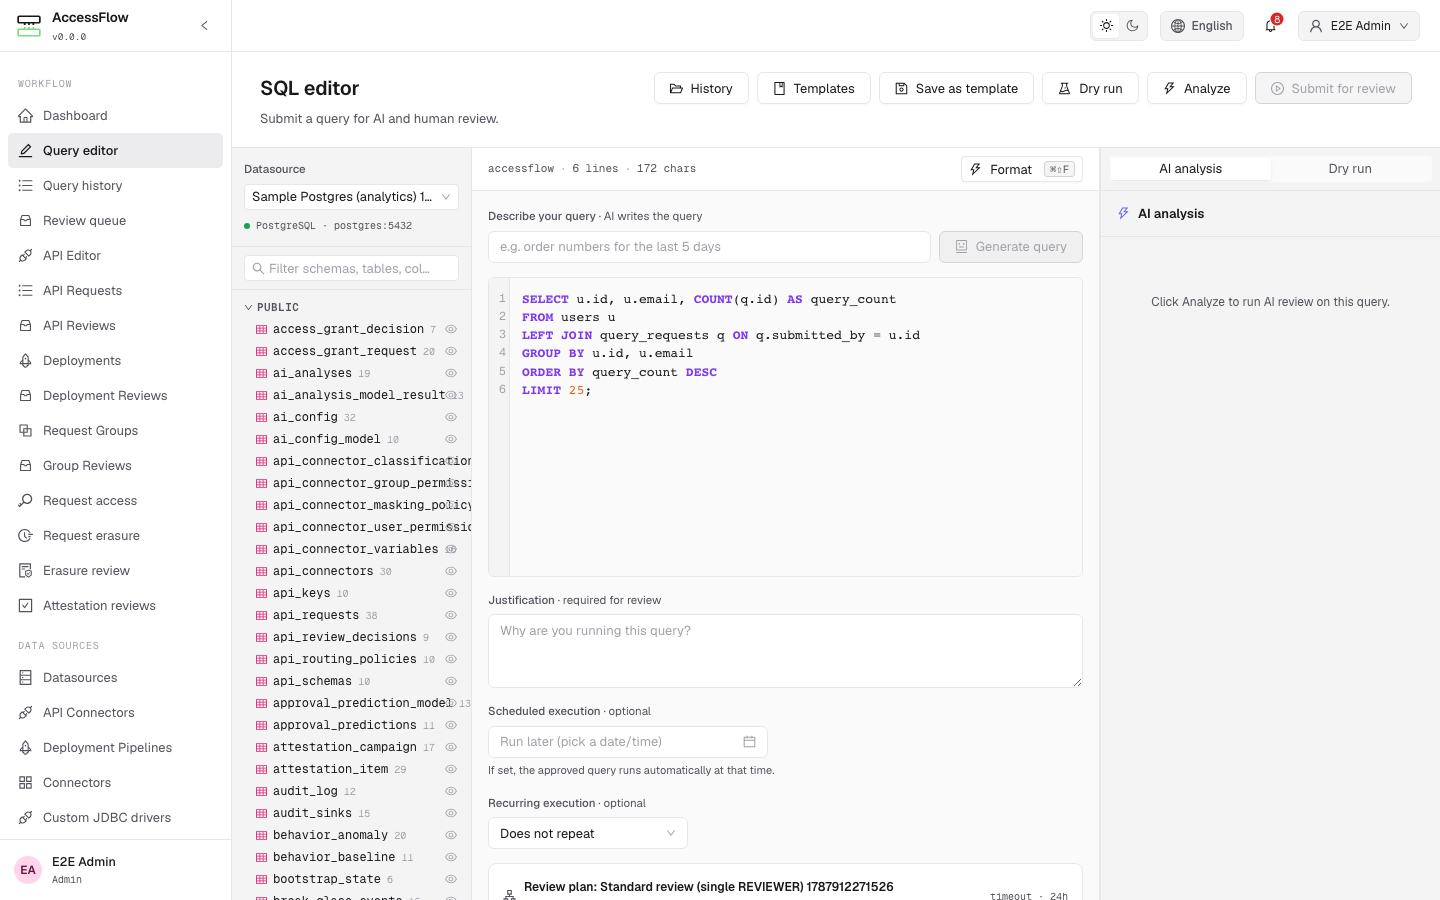Go to Review queue
Viewport: 1440px width, 900px height.
(x=115, y=221)
